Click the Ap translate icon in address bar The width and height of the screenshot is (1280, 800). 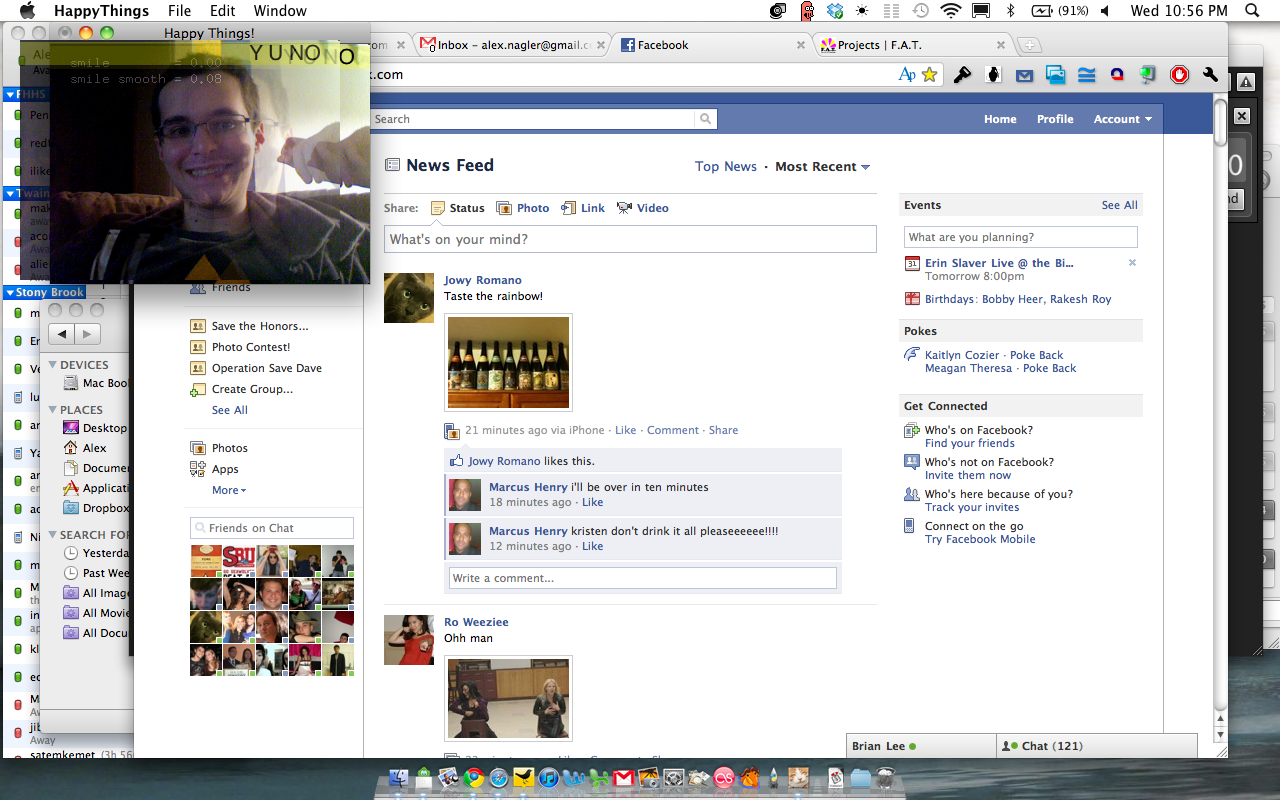[907, 74]
